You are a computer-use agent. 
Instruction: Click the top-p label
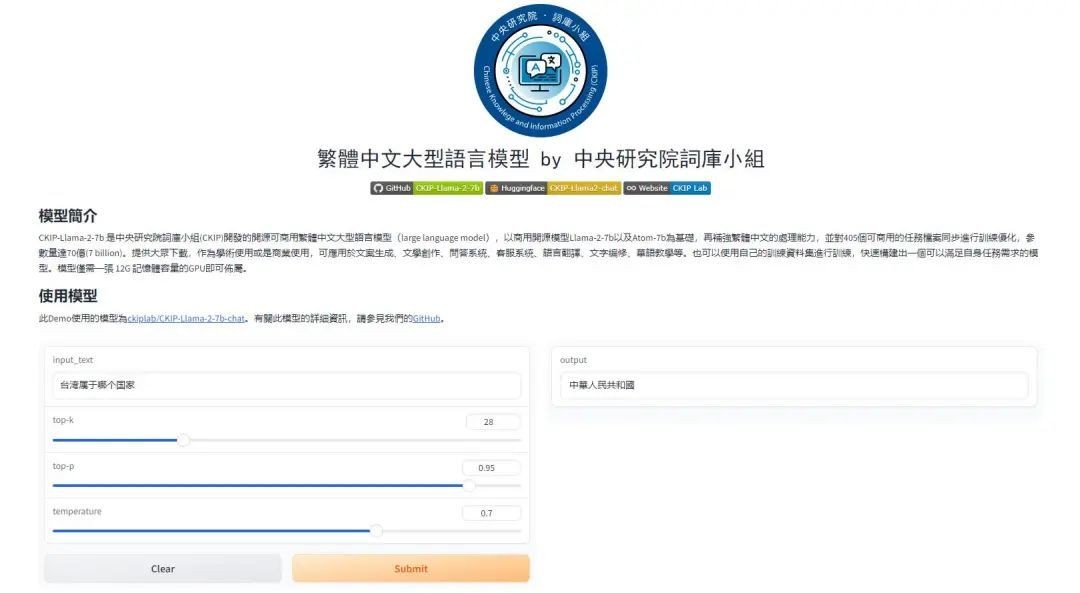63,466
